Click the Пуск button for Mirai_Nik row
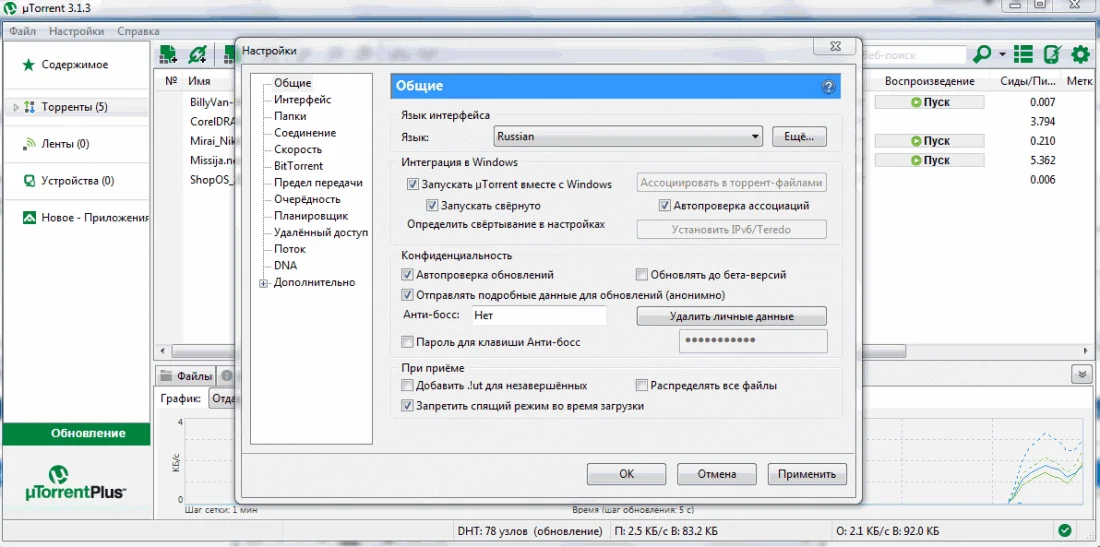The width and height of the screenshot is (1100, 547). [930, 141]
